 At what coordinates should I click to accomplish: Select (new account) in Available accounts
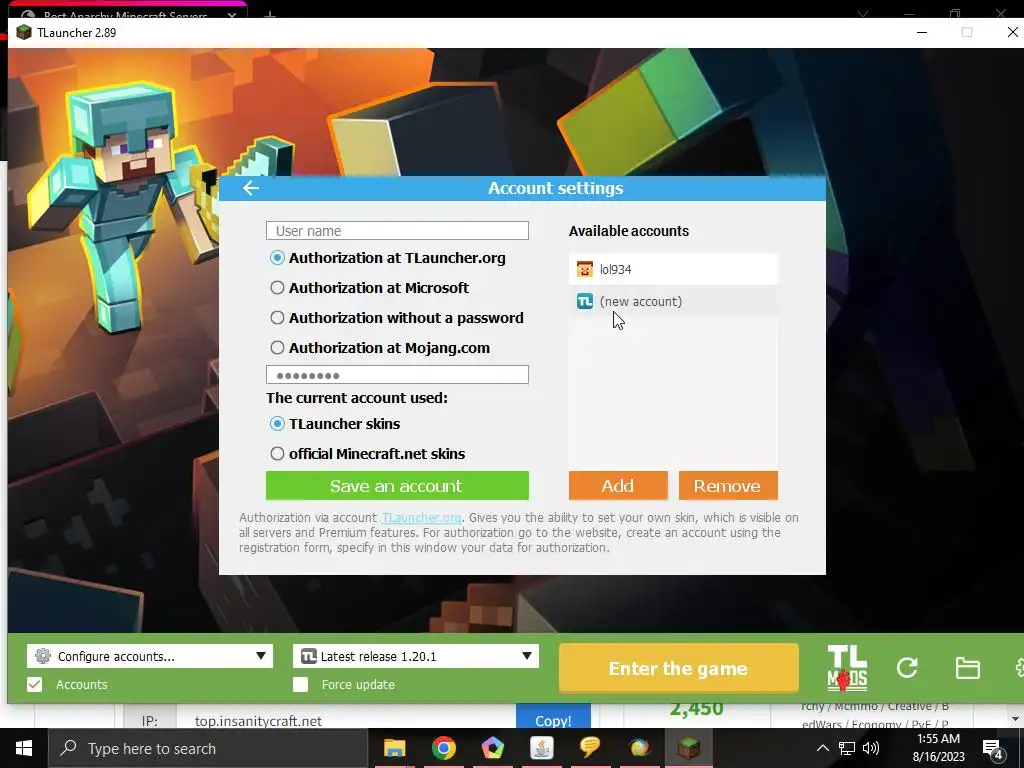(673, 301)
